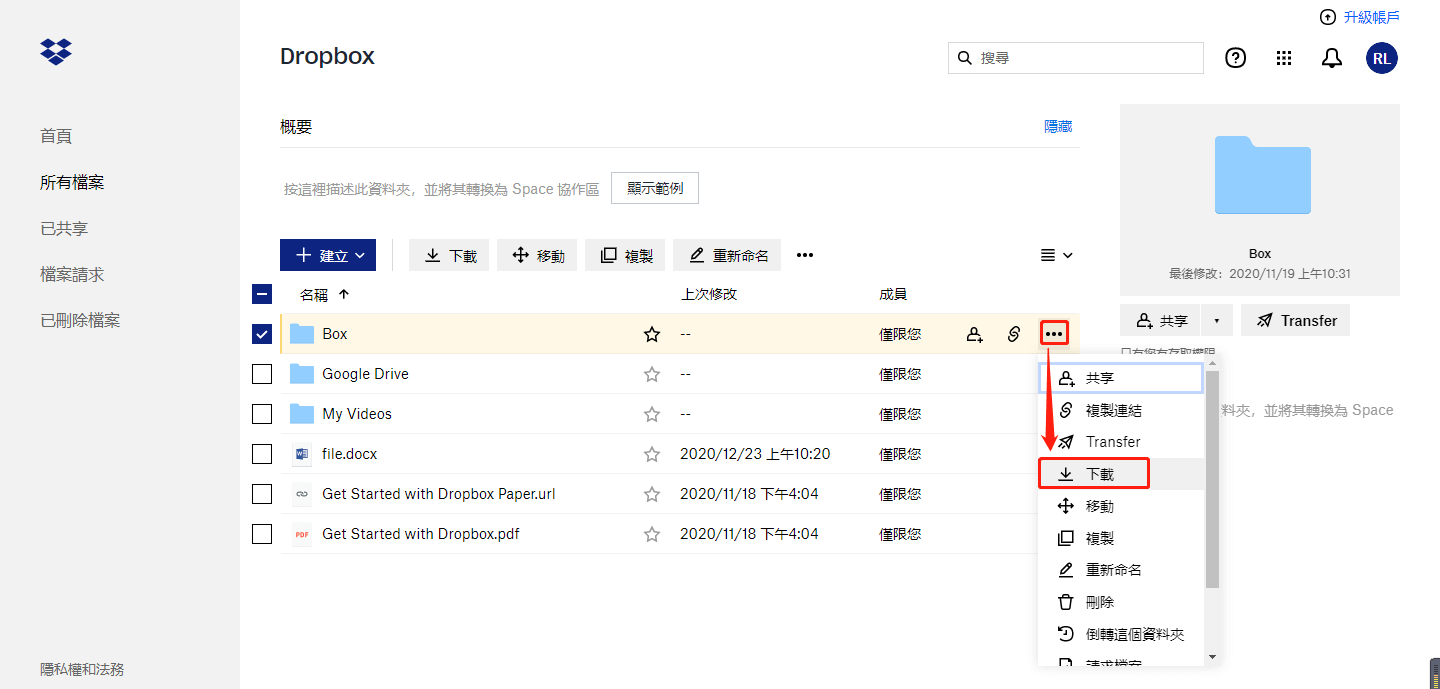
Task: Click 重新命名 toolbar button
Action: click(727, 255)
